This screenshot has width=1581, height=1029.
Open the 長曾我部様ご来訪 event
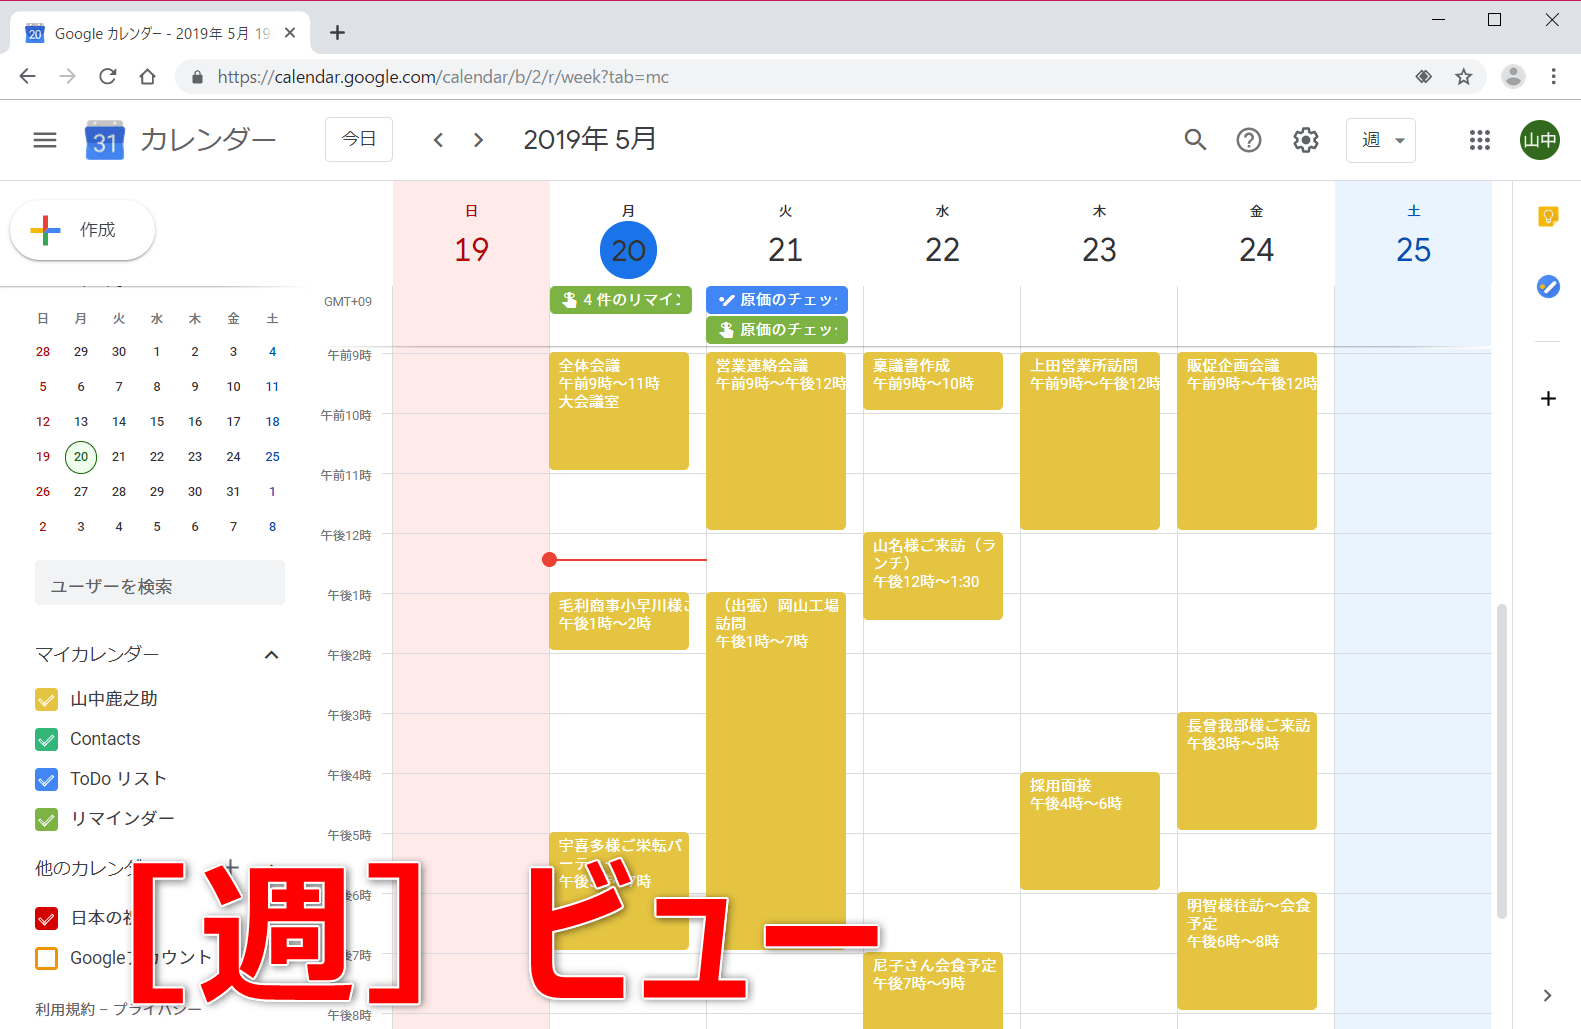tap(1247, 771)
